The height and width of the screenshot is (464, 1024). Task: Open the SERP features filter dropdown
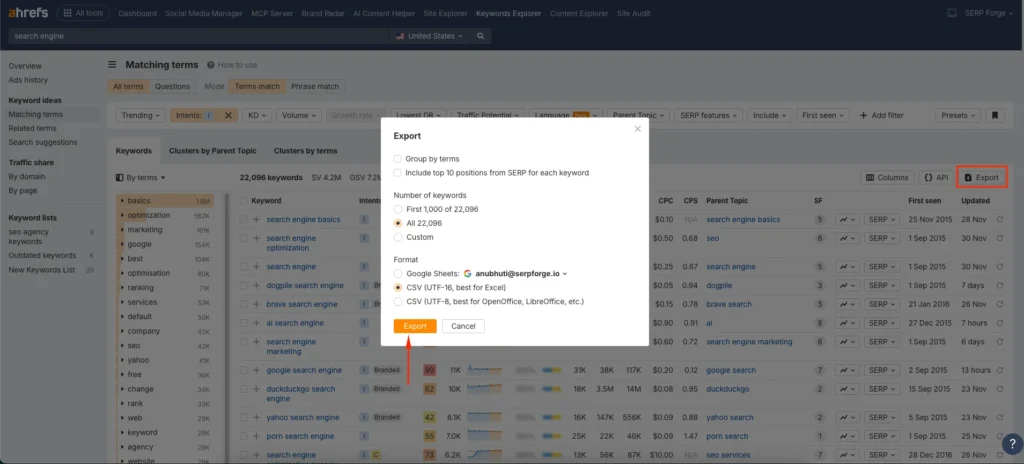[x=709, y=115]
